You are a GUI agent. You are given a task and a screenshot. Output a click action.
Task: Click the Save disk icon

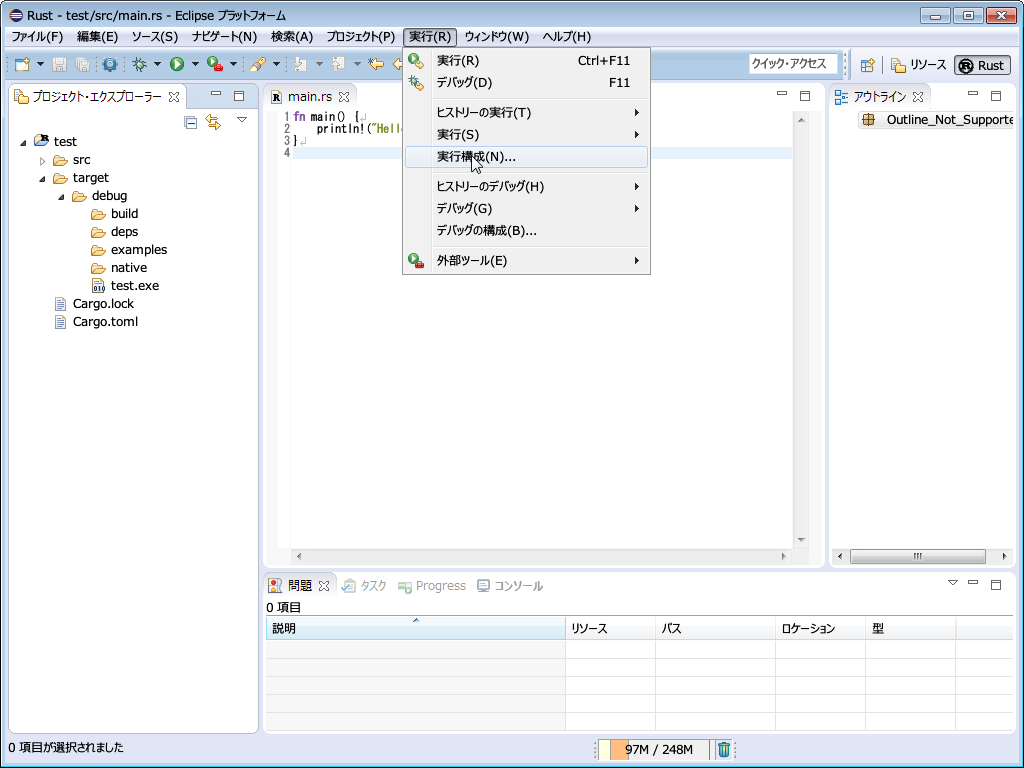[x=59, y=64]
